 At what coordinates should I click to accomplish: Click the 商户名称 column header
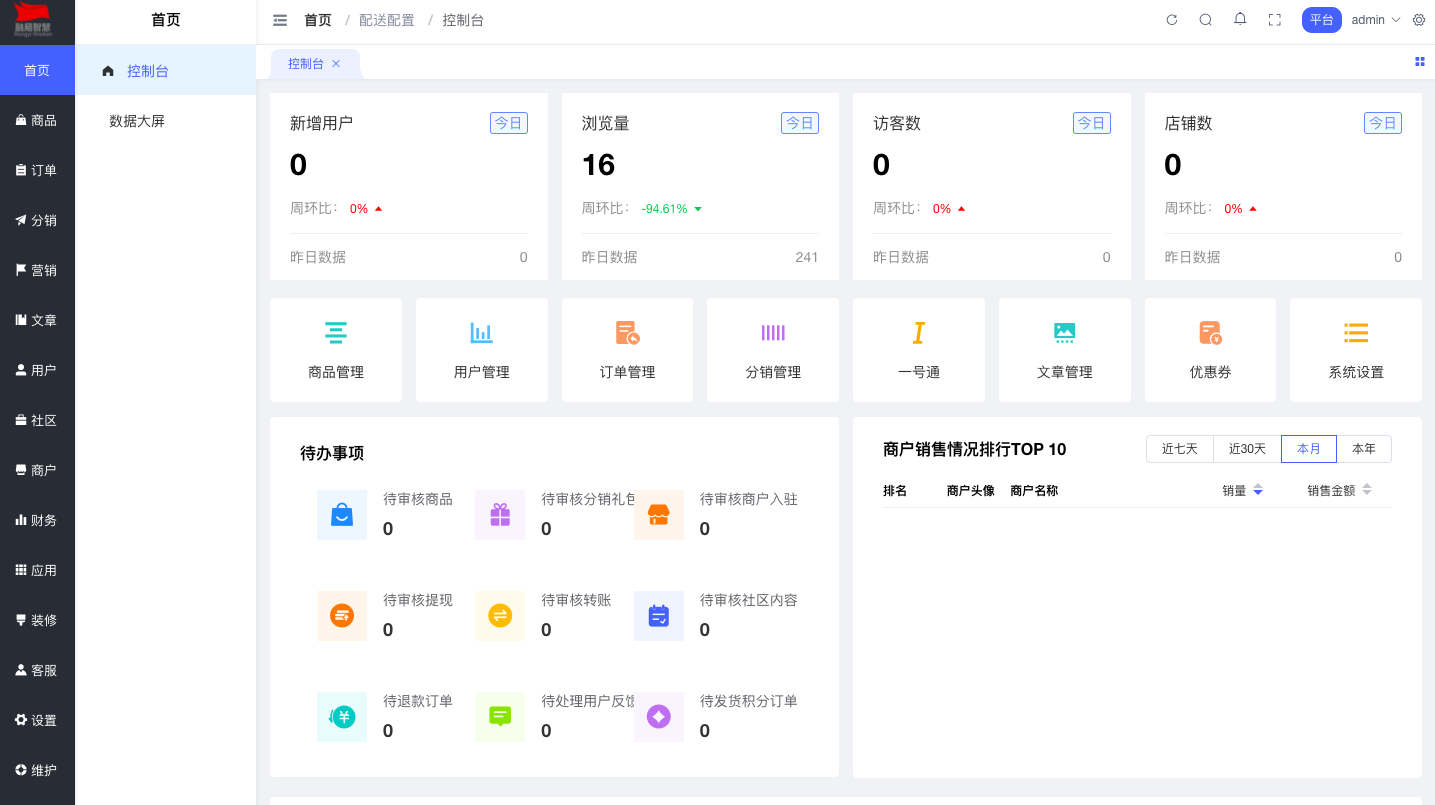tap(1034, 491)
